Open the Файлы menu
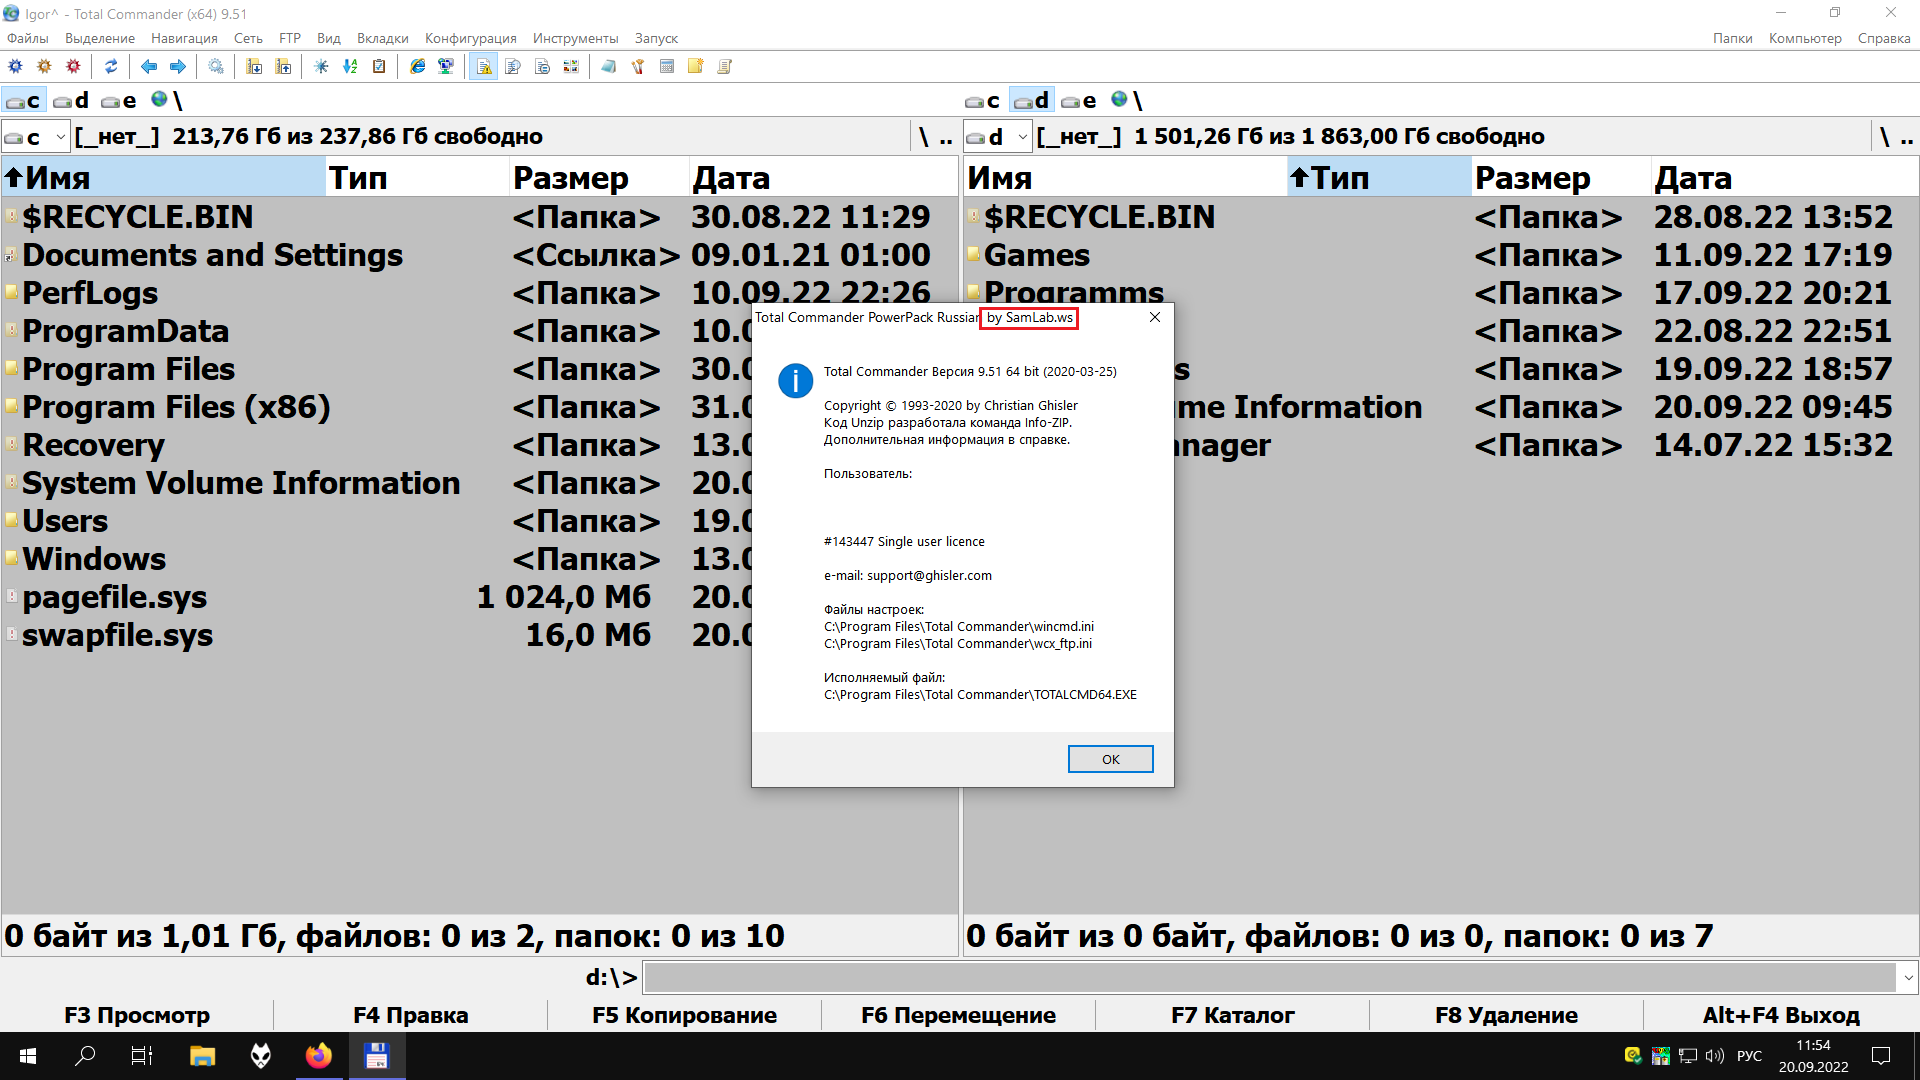 click(x=28, y=38)
